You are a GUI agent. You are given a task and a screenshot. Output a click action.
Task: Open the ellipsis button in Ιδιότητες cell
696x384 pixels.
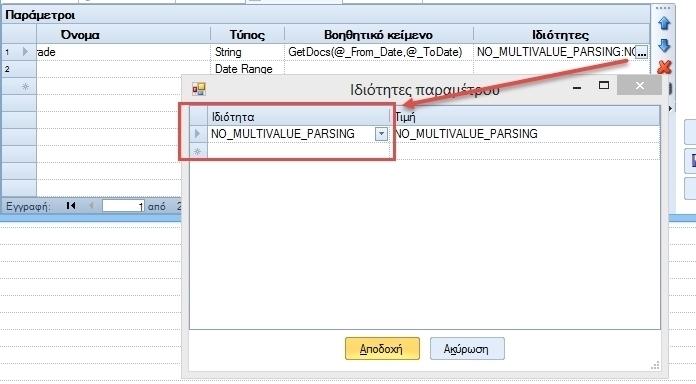click(x=641, y=52)
